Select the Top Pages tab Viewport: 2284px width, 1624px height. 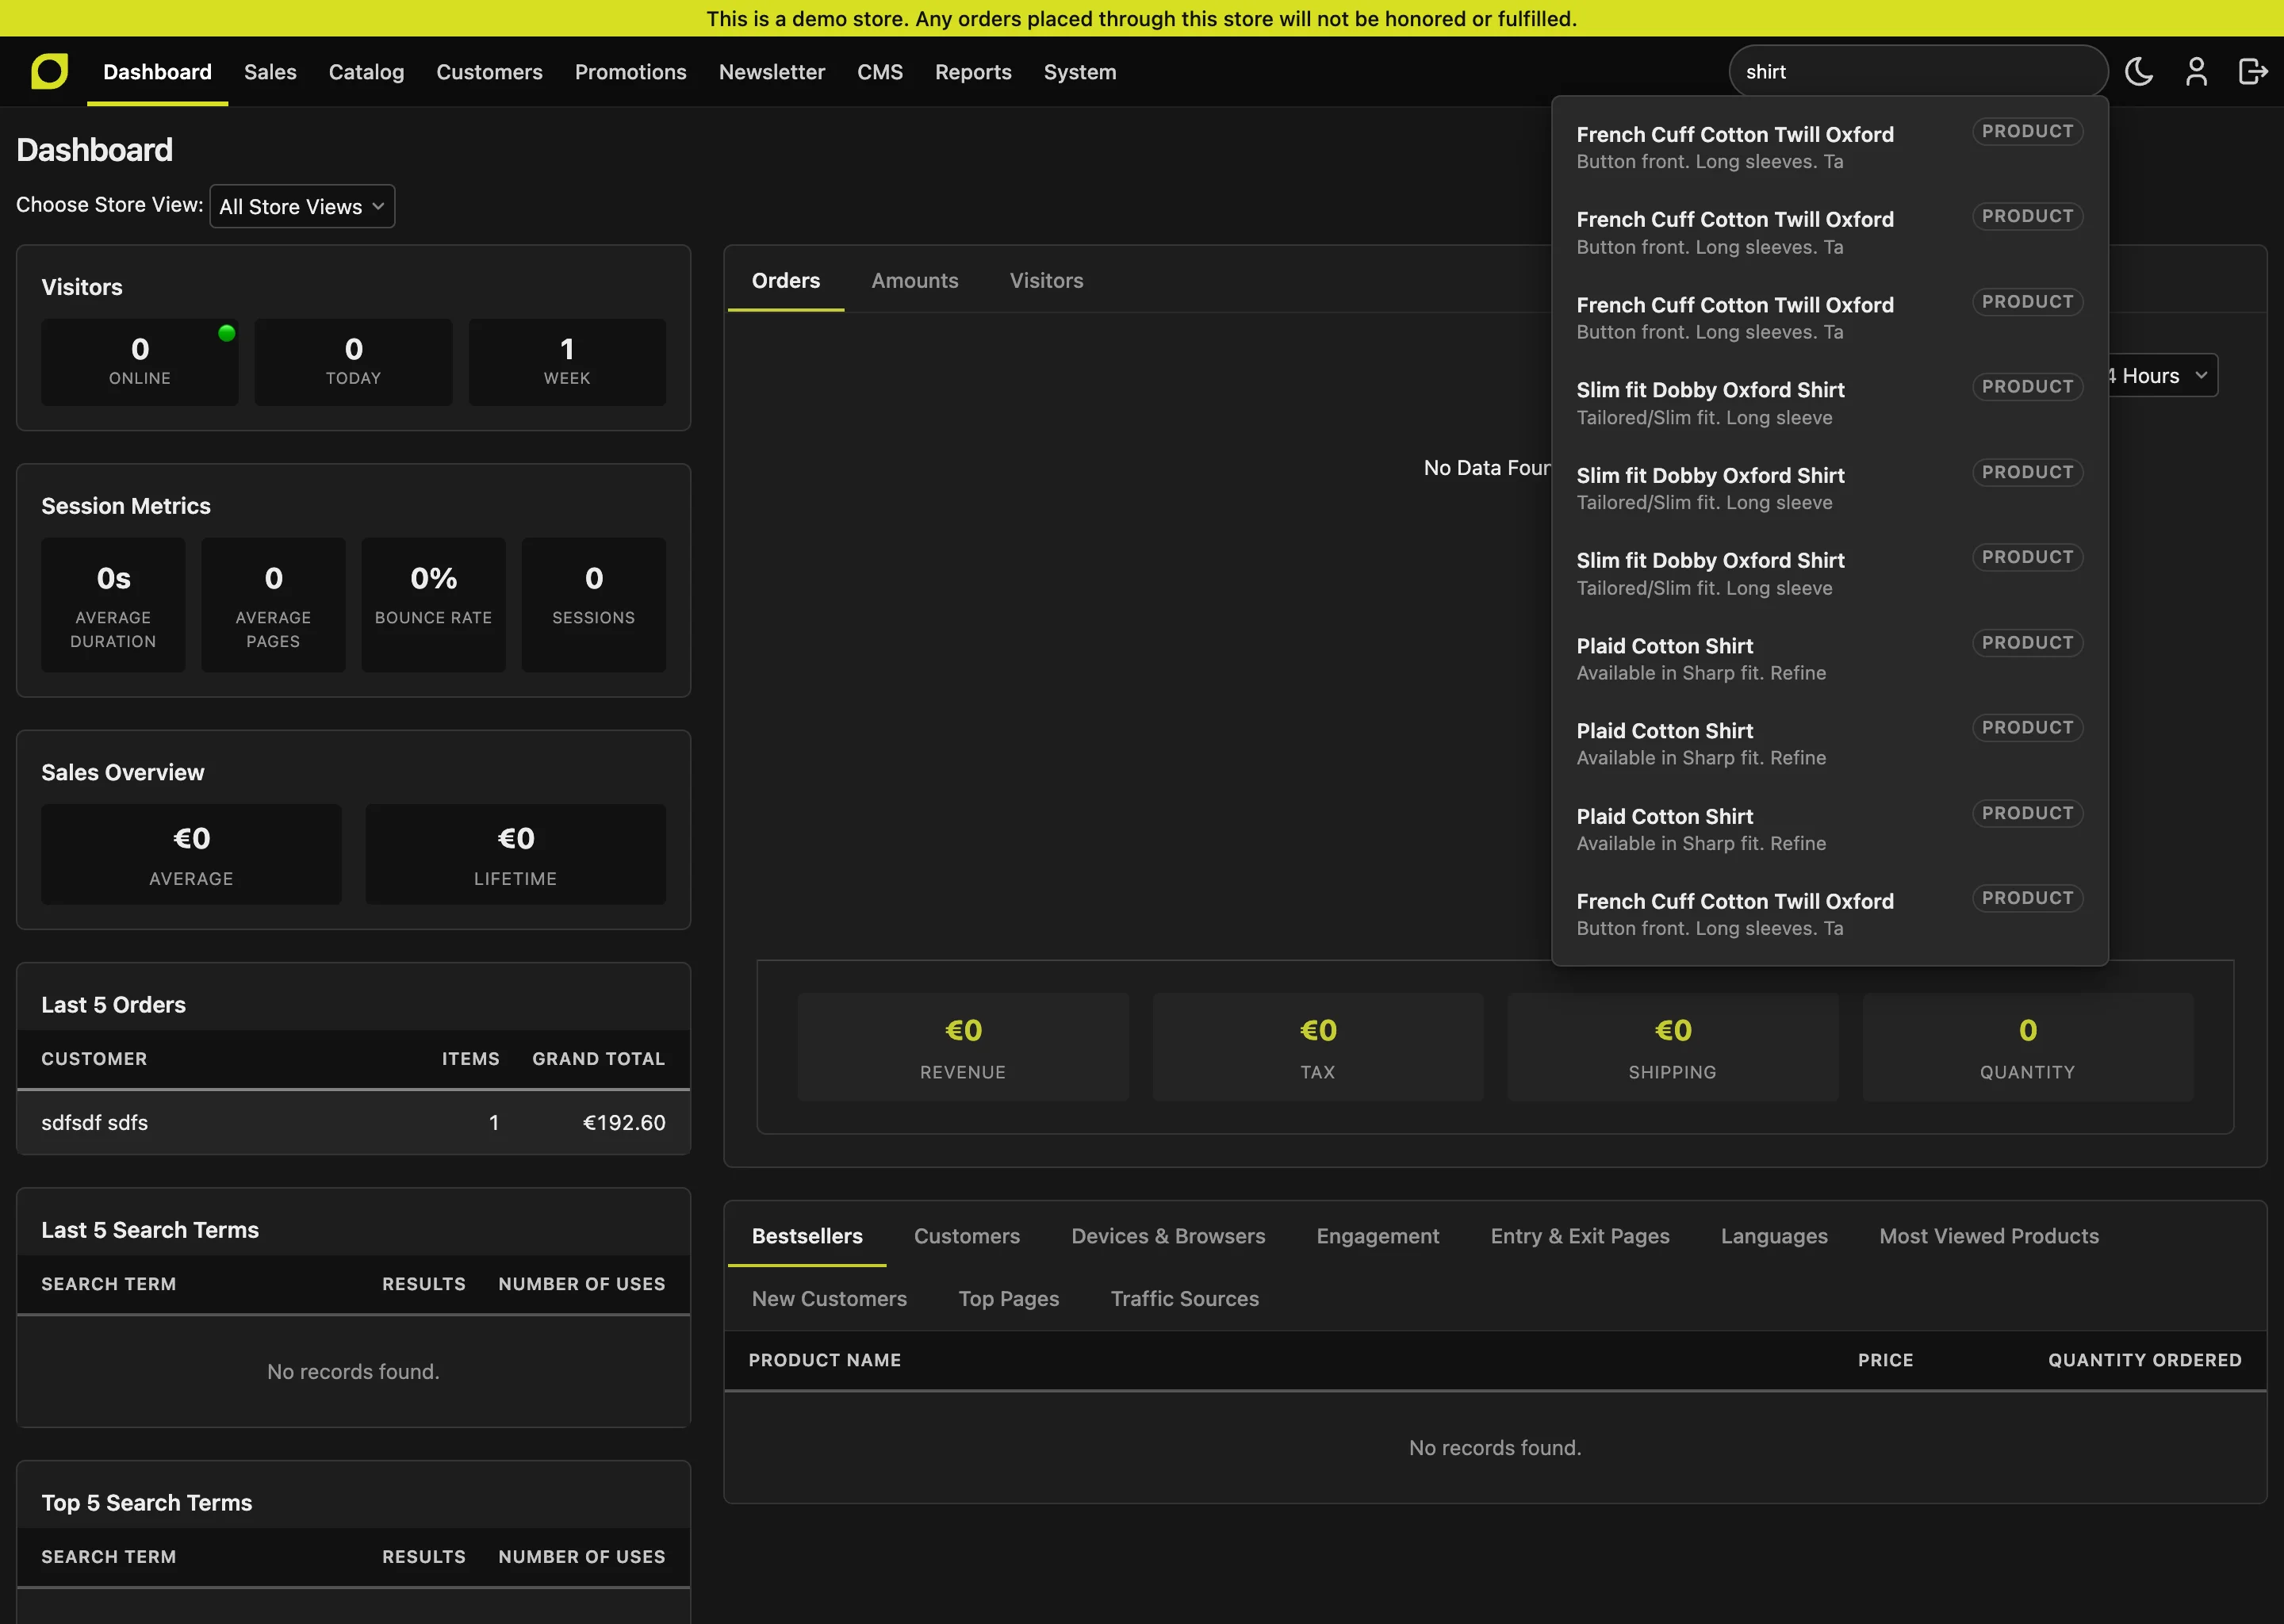click(1009, 1298)
